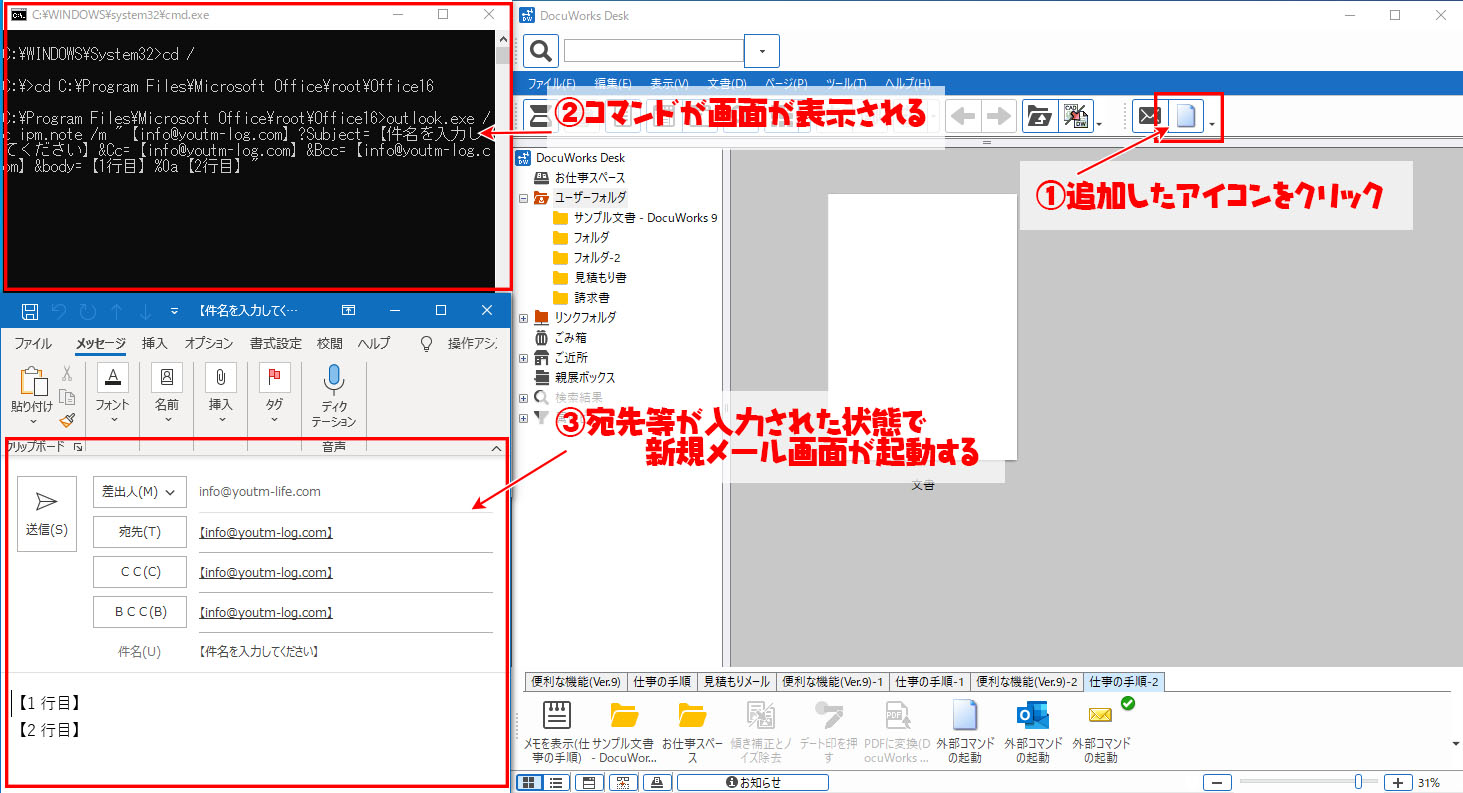Click the 送信(S) send button
The width and height of the screenshot is (1463, 793).
point(47,514)
